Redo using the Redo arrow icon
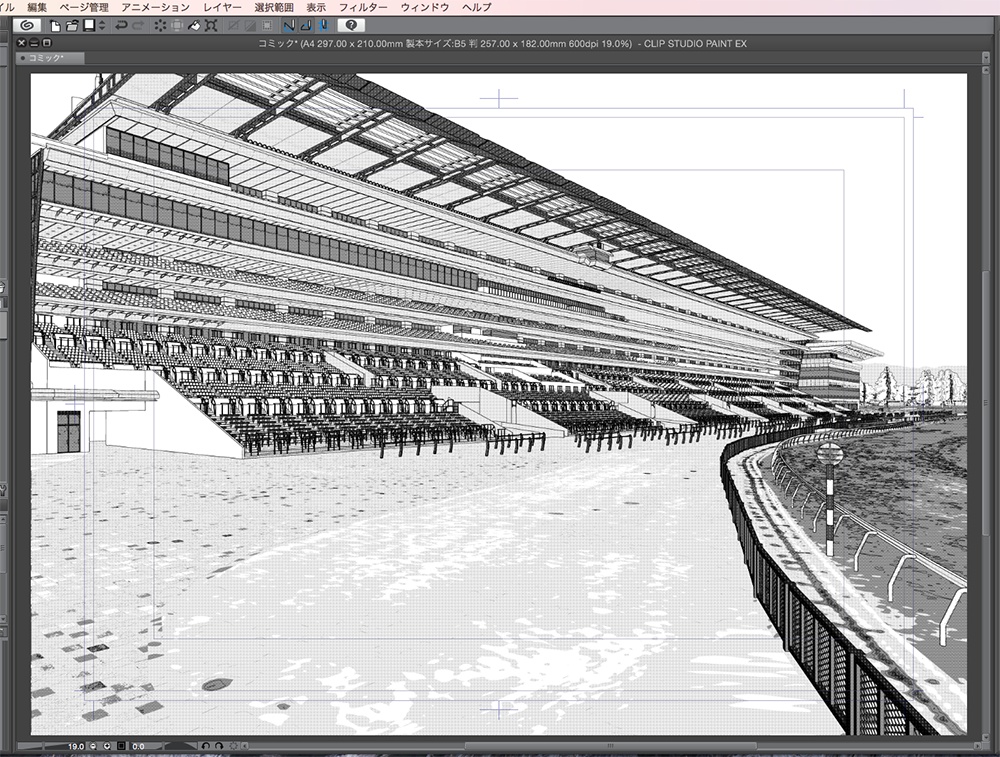The image size is (1000, 757). [139, 24]
